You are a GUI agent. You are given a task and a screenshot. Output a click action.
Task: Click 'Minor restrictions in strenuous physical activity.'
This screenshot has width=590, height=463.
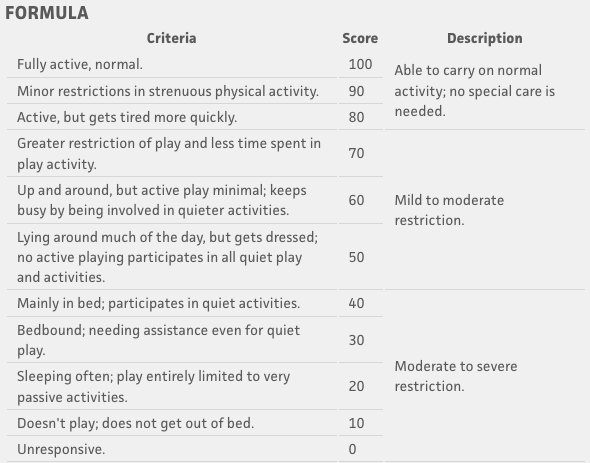[x=168, y=91]
